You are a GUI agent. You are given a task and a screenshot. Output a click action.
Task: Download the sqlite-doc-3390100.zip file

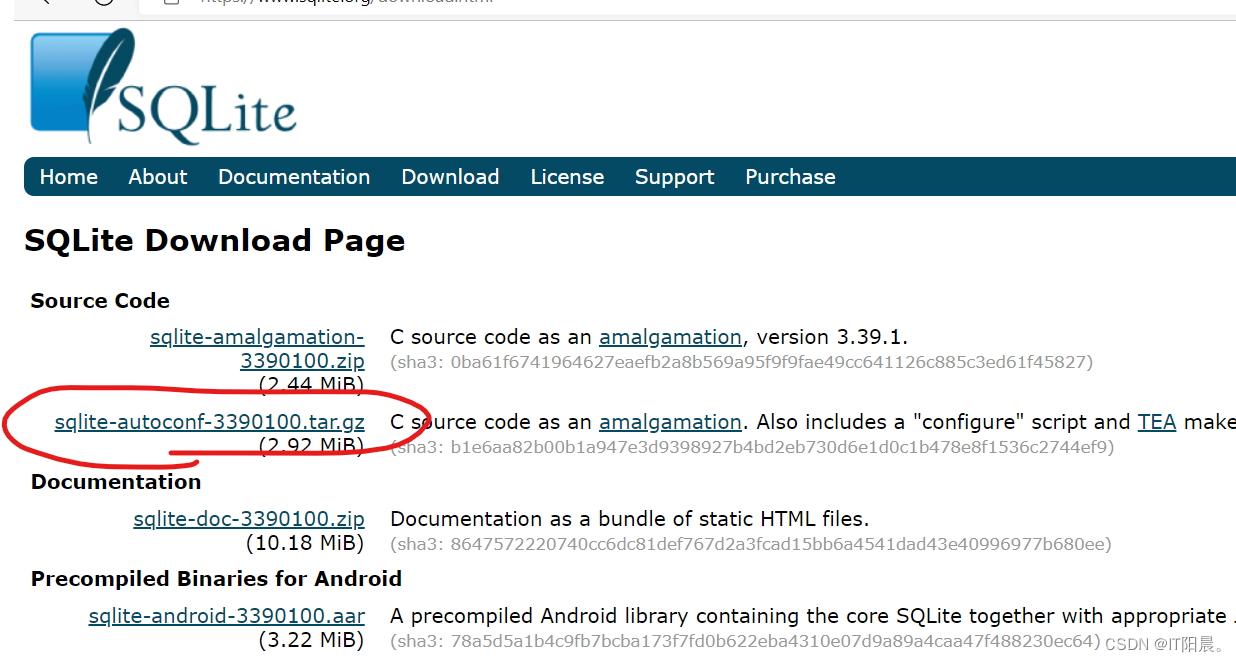[x=248, y=519]
